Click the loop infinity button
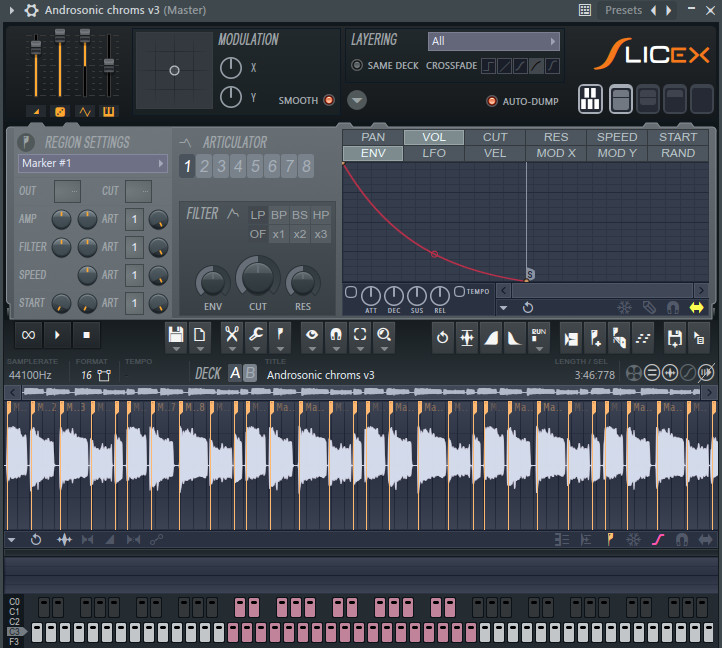The width and height of the screenshot is (722, 648). 29,335
